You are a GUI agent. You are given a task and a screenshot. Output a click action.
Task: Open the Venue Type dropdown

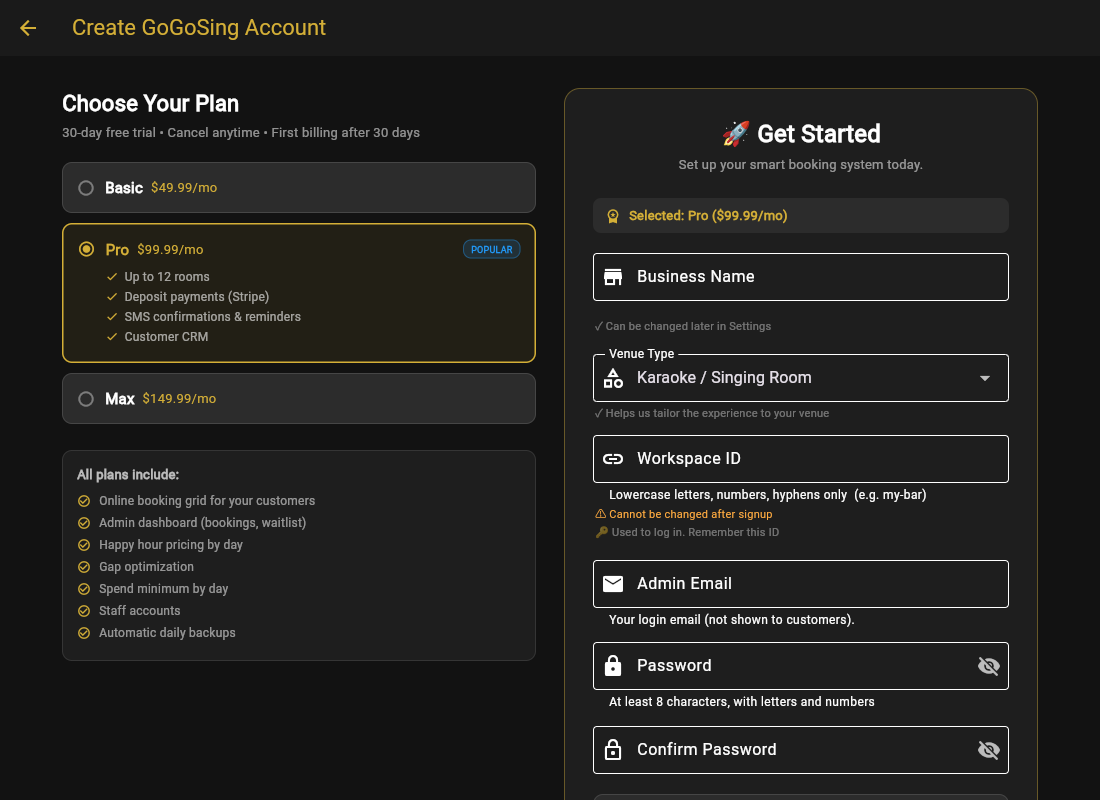(800, 378)
